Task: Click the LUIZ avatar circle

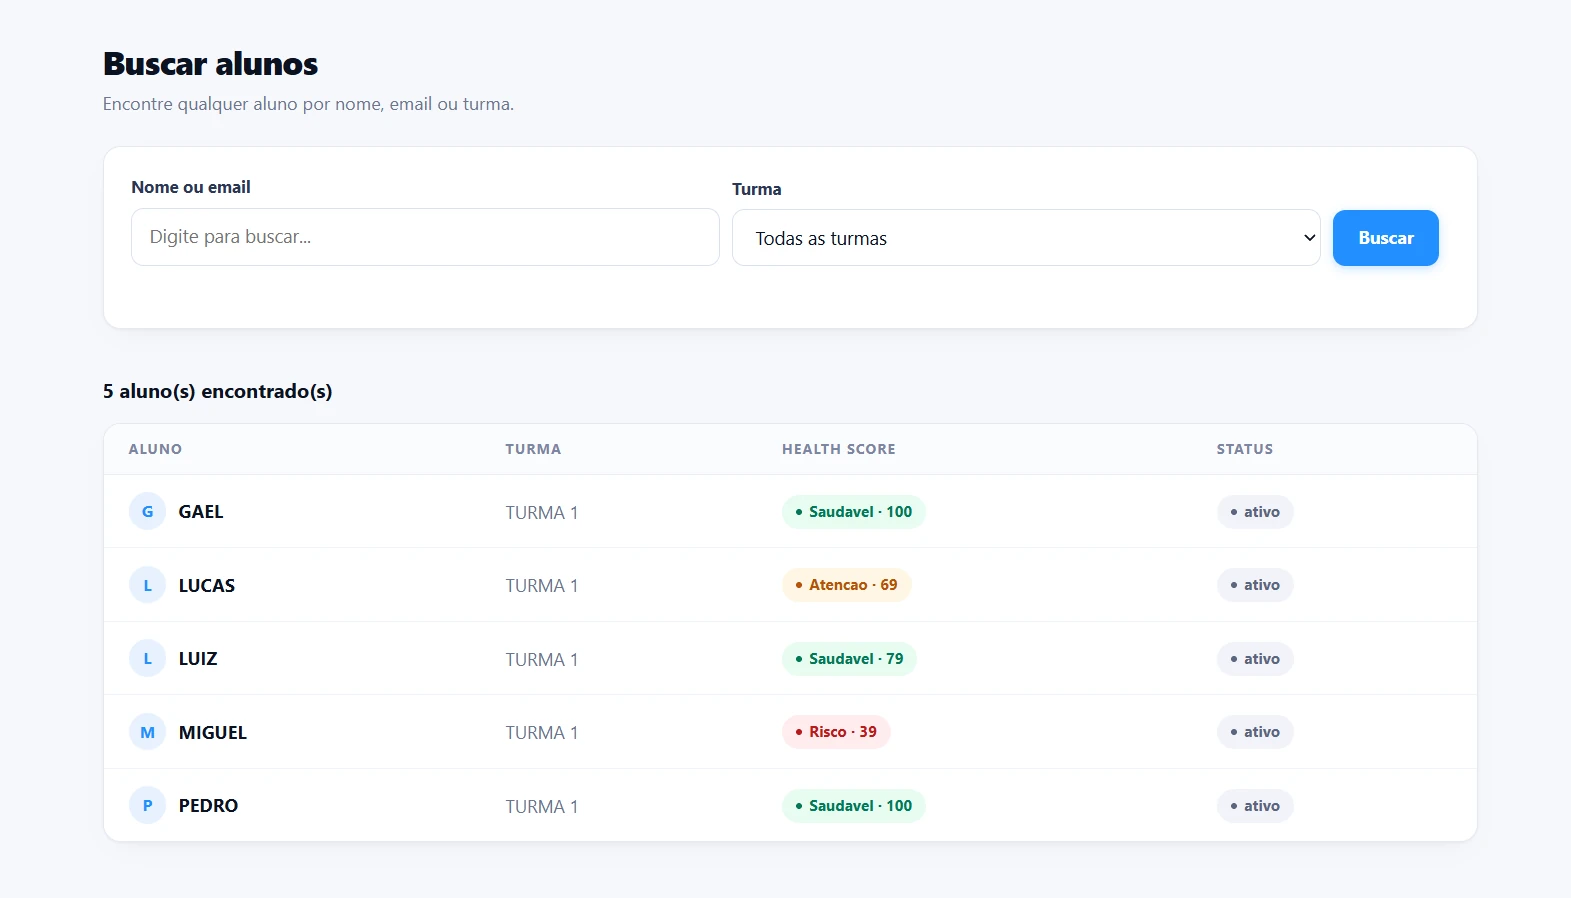Action: coord(147,658)
